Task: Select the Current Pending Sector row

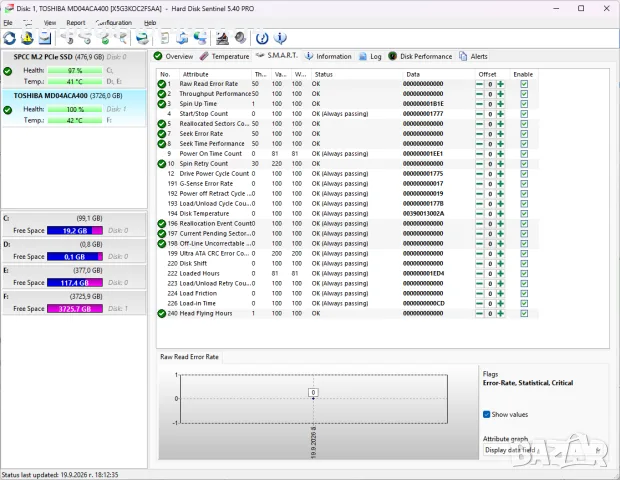Action: point(347,234)
